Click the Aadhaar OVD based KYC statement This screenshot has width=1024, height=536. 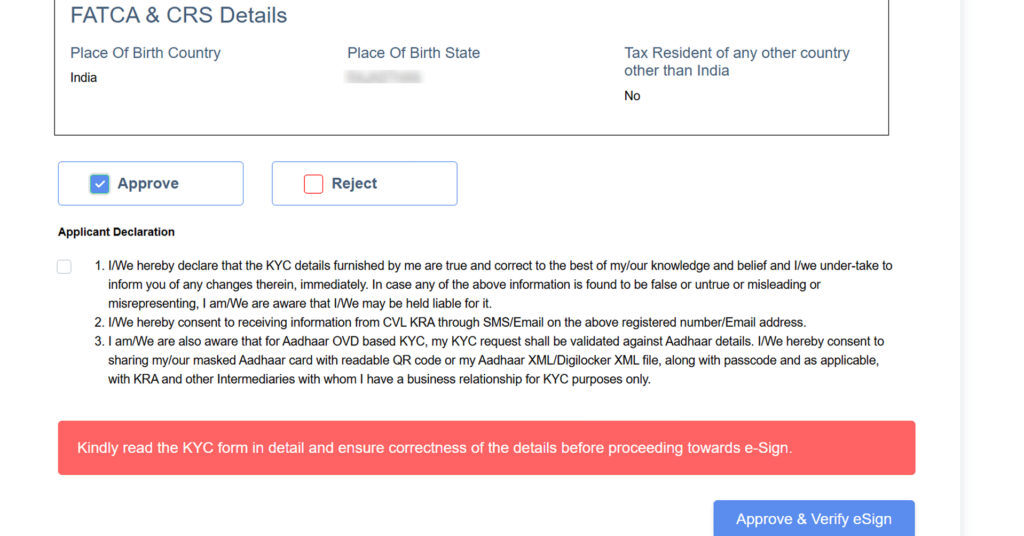496,360
